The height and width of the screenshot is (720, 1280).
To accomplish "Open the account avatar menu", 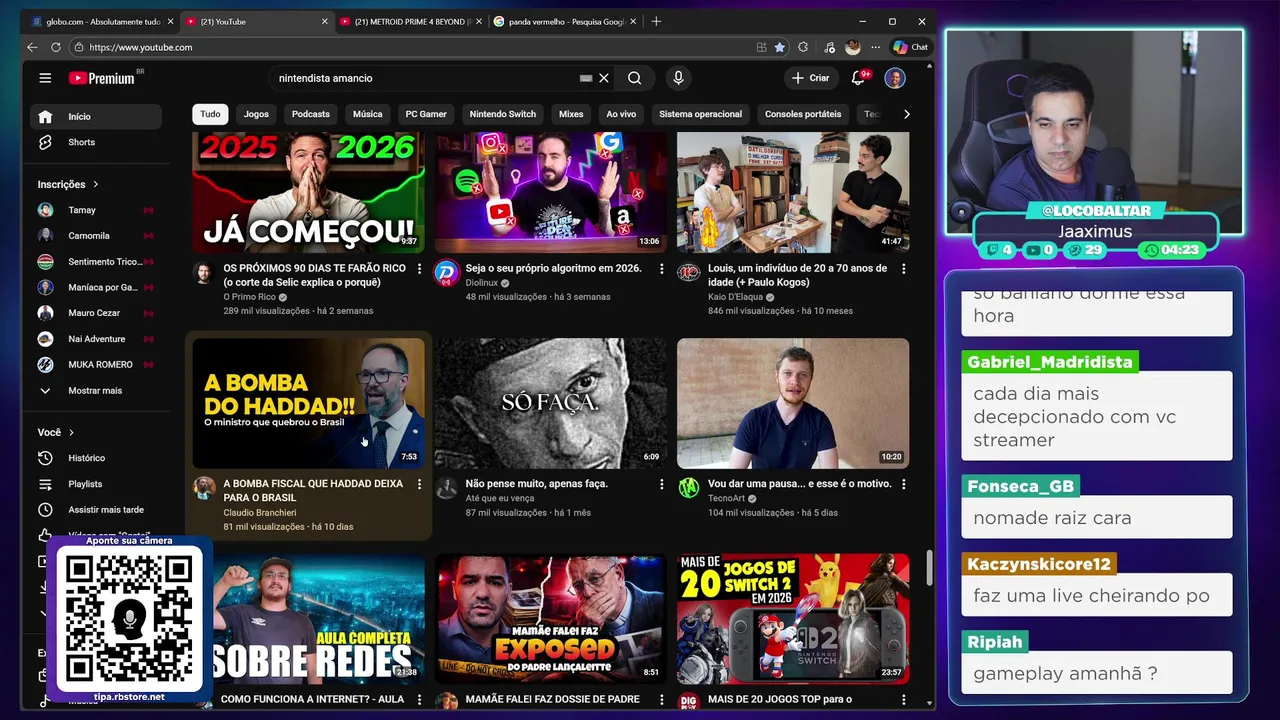I will point(895,78).
